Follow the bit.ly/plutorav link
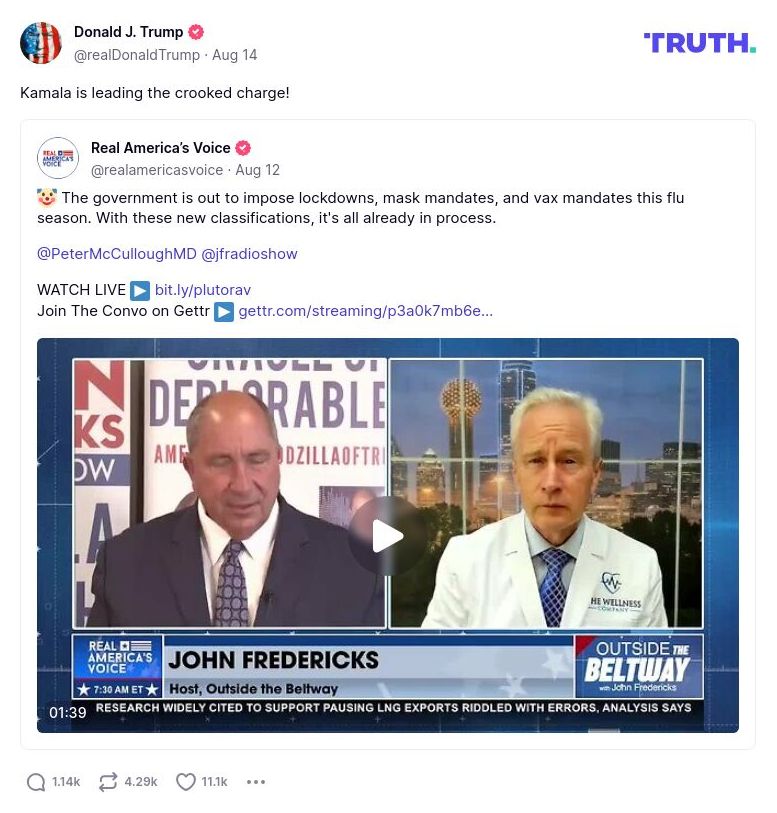The image size is (777, 813). [203, 290]
